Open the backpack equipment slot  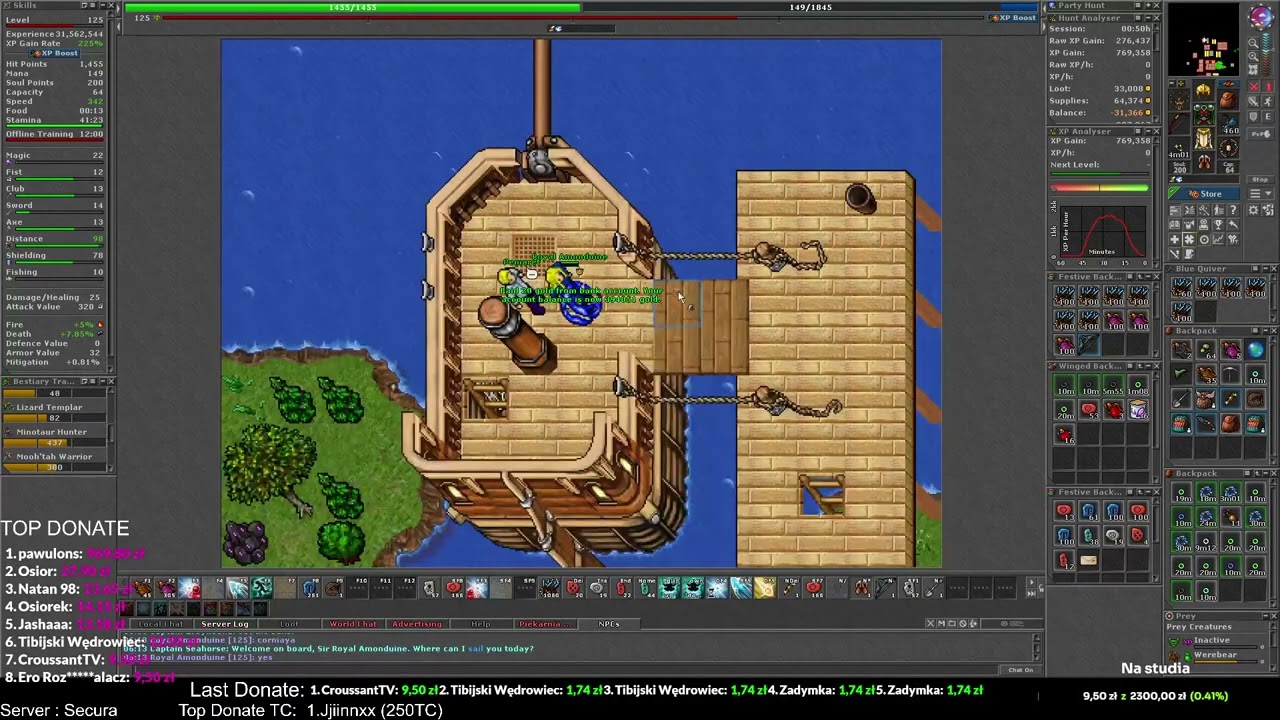pos(1228,99)
